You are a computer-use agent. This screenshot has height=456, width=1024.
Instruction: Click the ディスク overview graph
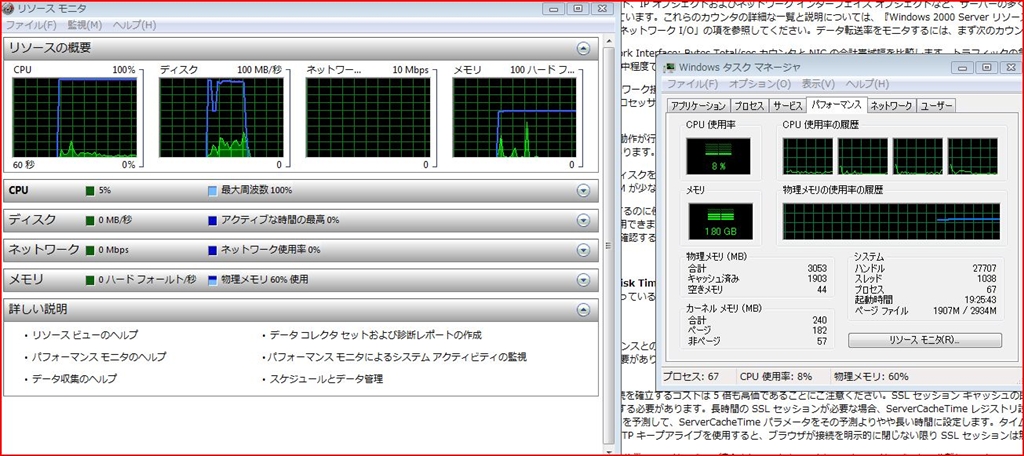tap(221, 118)
